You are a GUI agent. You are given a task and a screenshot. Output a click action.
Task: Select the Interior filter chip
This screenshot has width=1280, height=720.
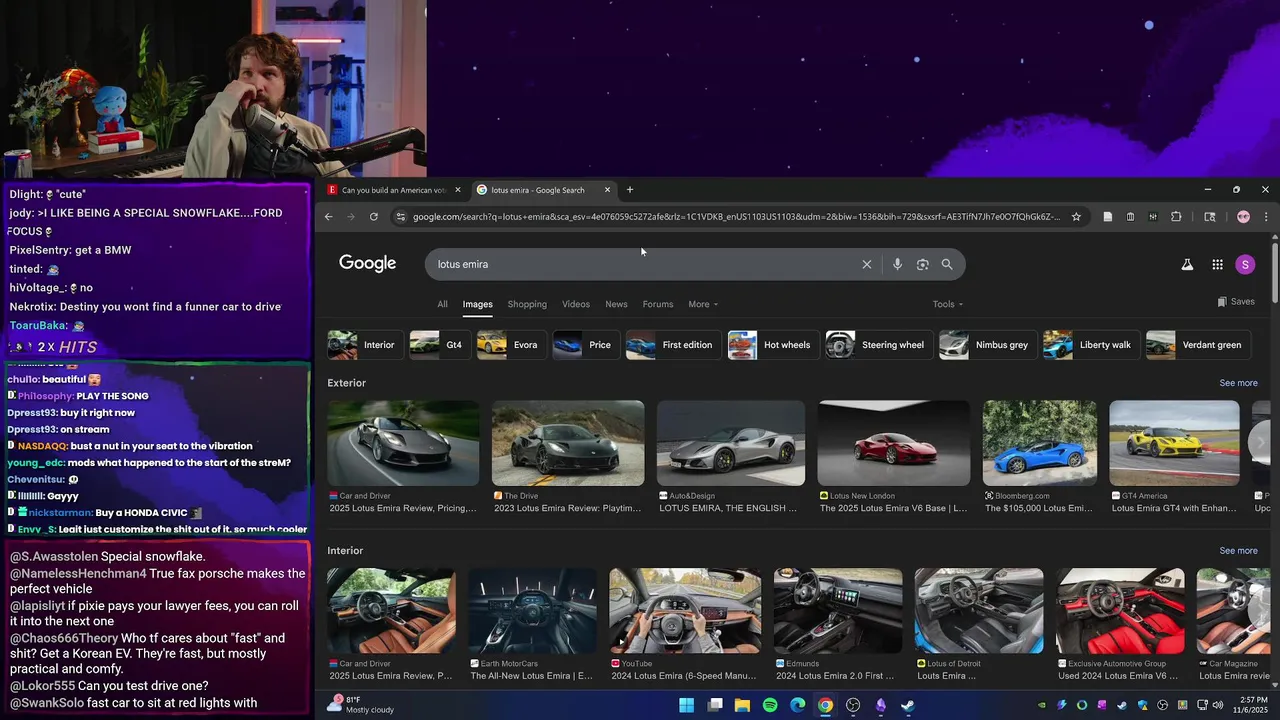pos(366,345)
